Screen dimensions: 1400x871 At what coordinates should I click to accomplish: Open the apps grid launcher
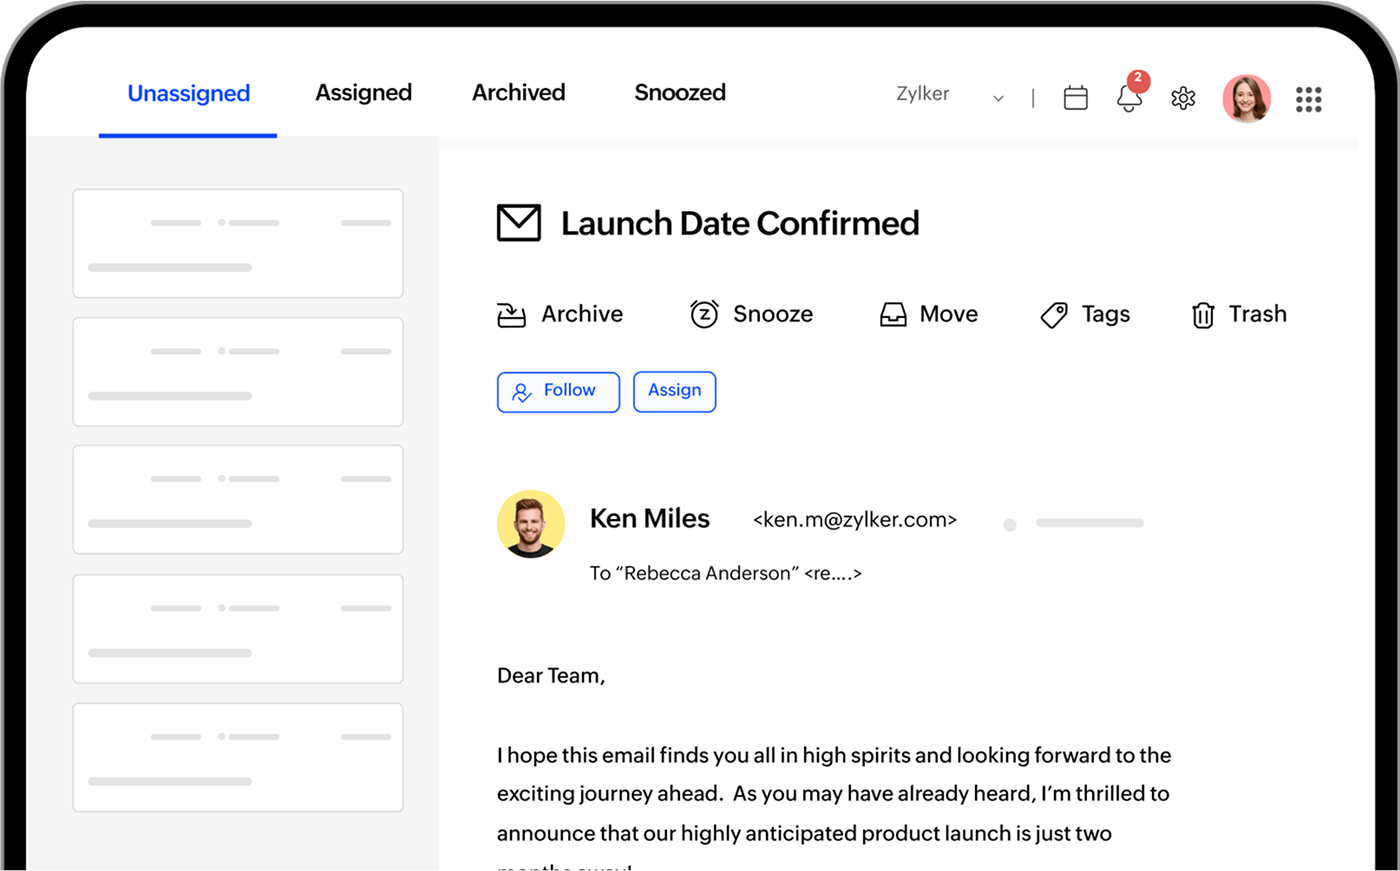[x=1308, y=99]
